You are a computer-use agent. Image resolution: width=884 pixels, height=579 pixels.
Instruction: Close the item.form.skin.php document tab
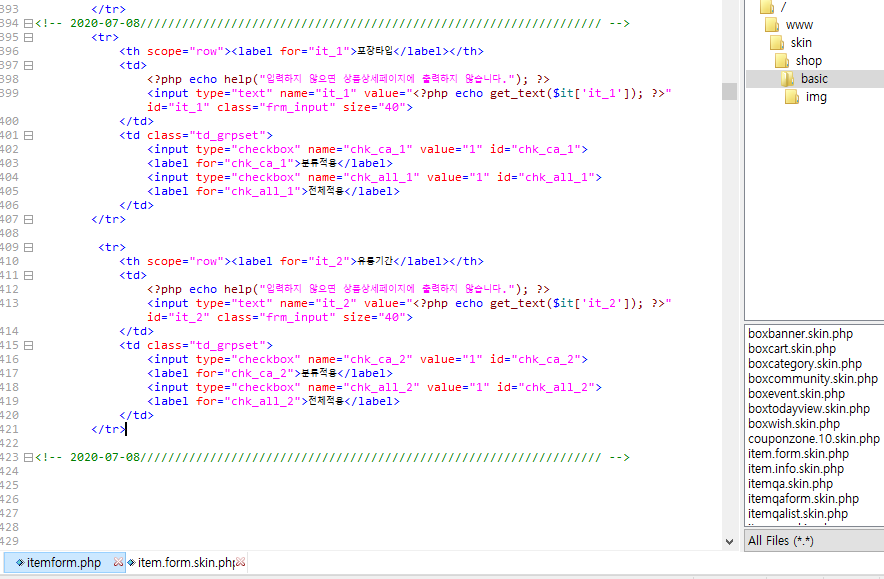[x=240, y=563]
